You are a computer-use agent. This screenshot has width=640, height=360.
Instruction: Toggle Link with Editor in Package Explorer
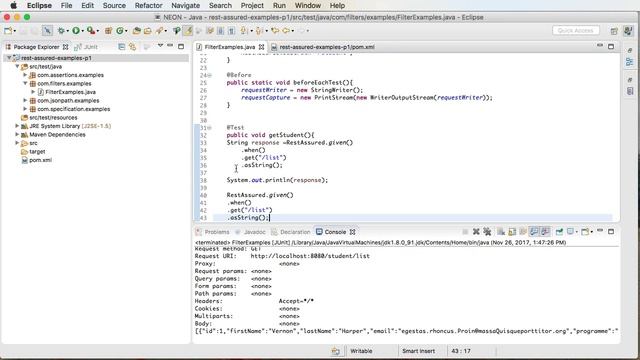click(132, 47)
